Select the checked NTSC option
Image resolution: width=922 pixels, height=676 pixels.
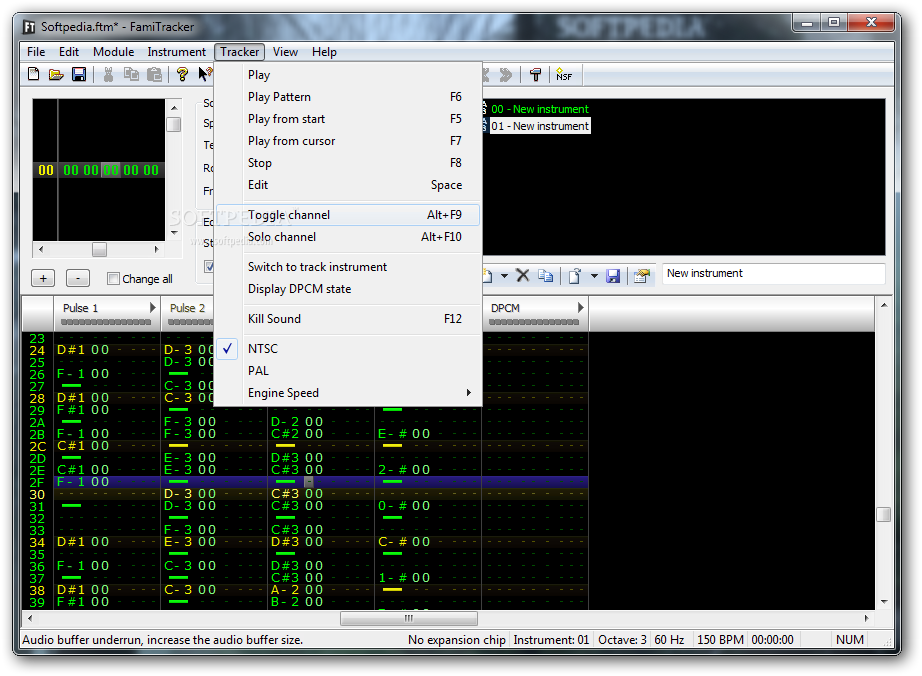pyautogui.click(x=348, y=349)
